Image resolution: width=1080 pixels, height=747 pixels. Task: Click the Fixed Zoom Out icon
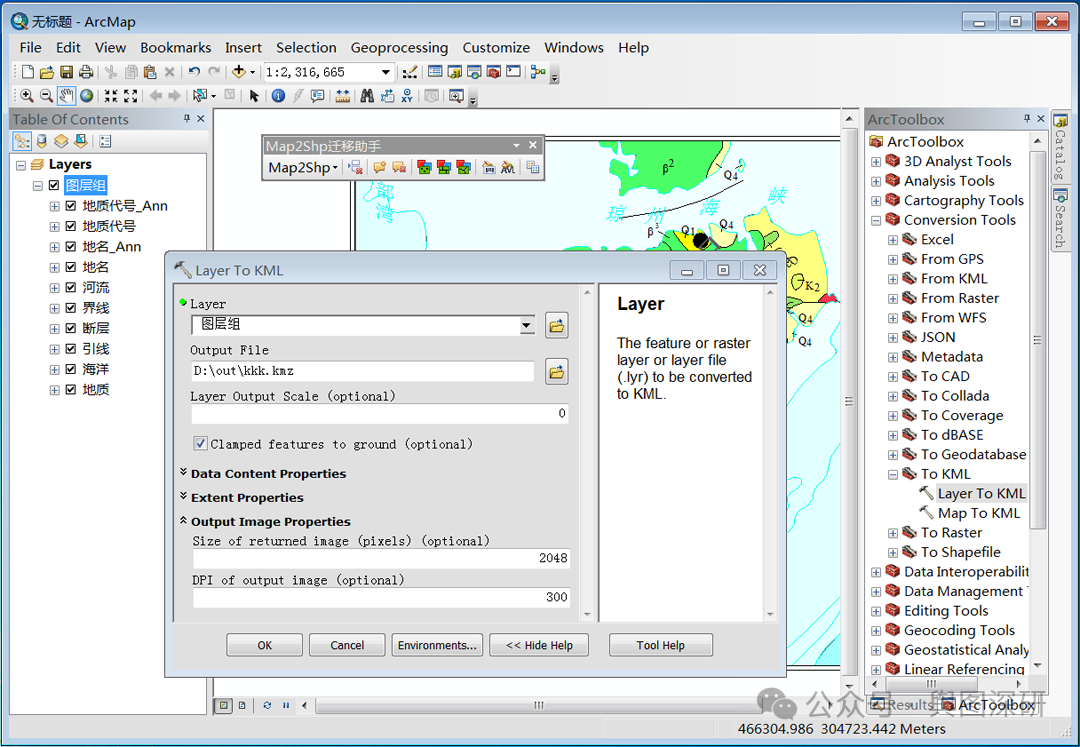pos(131,96)
